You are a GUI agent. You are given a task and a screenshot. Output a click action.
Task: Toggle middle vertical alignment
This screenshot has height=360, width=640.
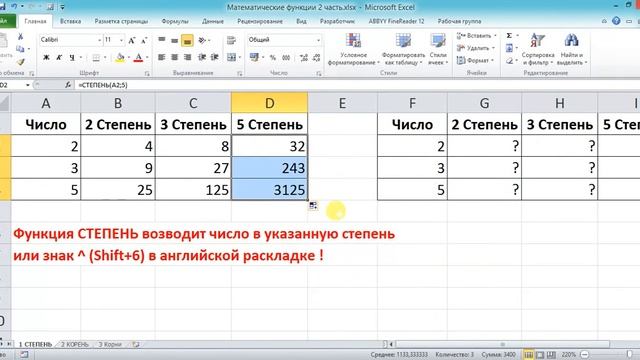174,40
